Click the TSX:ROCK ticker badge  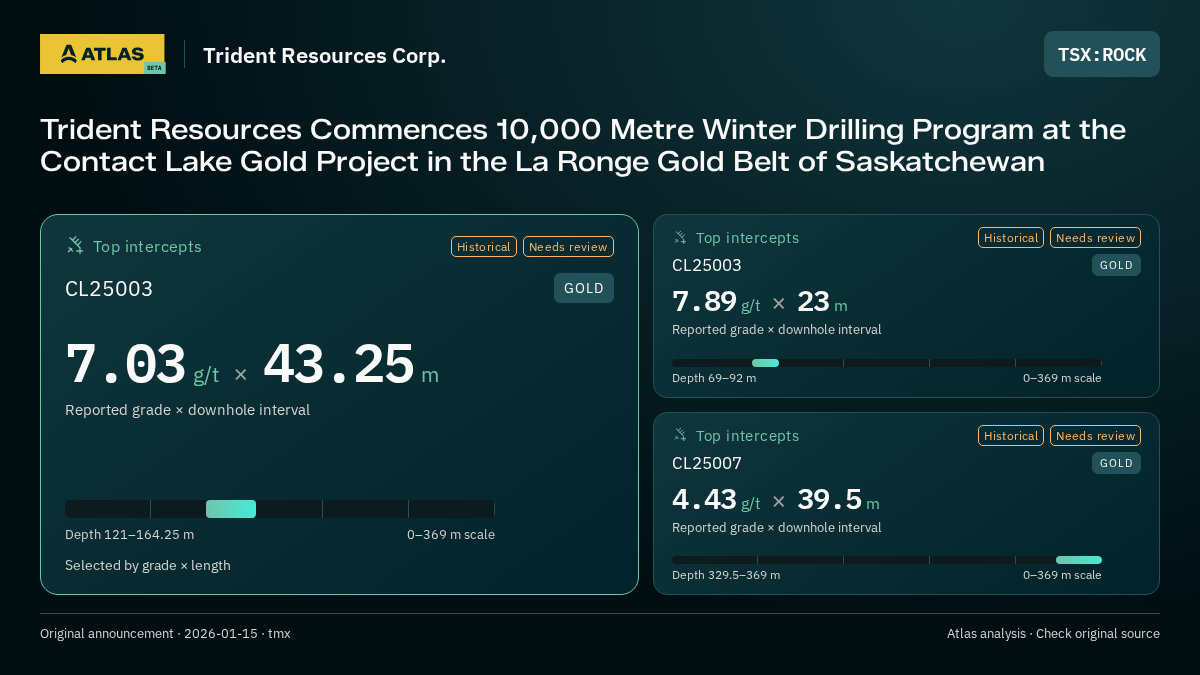pyautogui.click(x=1102, y=54)
